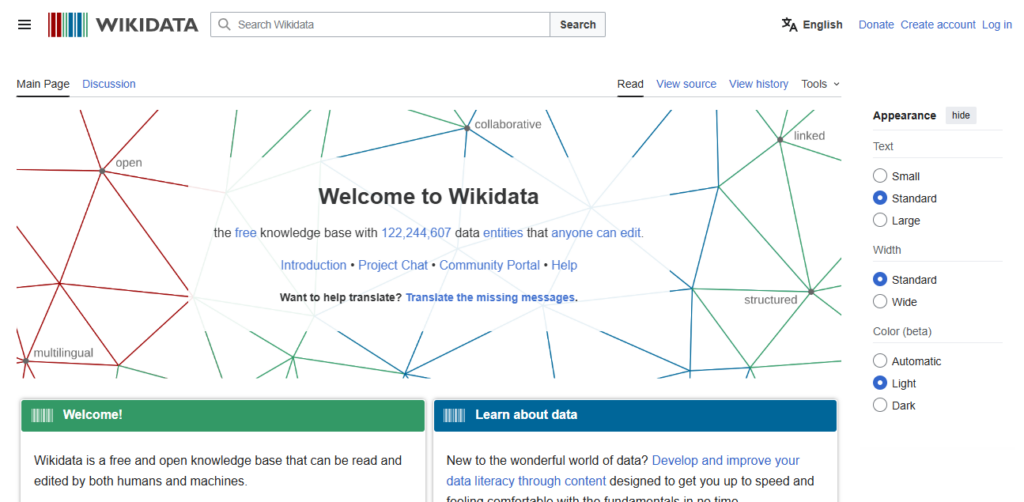Click the 'open' node label
The height and width of the screenshot is (502, 1024).
(x=129, y=163)
